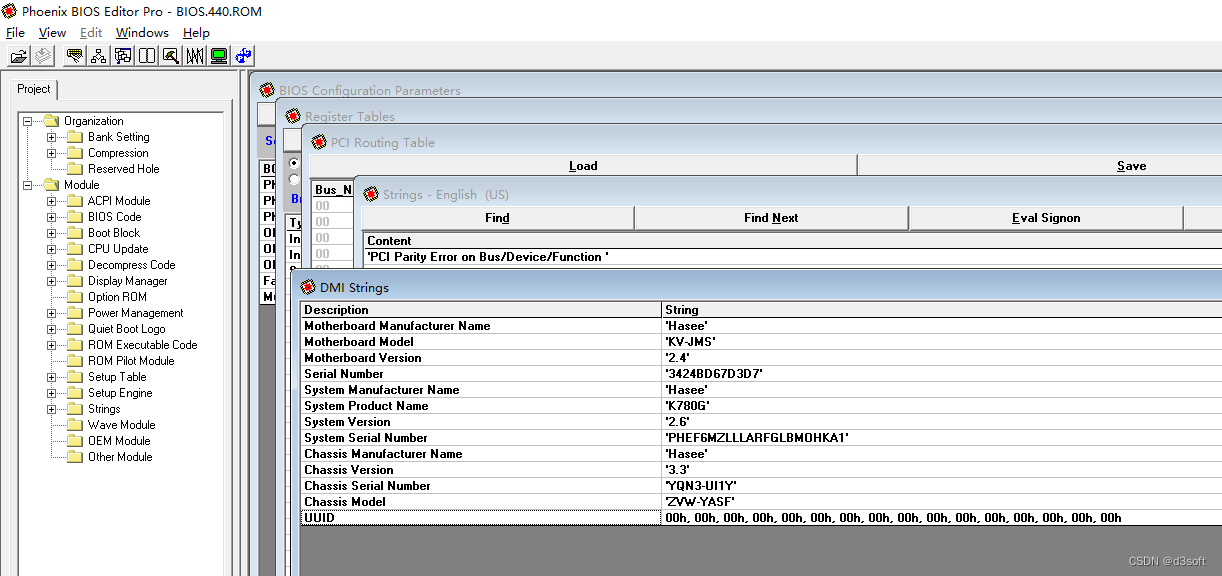This screenshot has height=576, width=1222.
Task: Click the green monitor toolbar icon
Action: (x=218, y=56)
